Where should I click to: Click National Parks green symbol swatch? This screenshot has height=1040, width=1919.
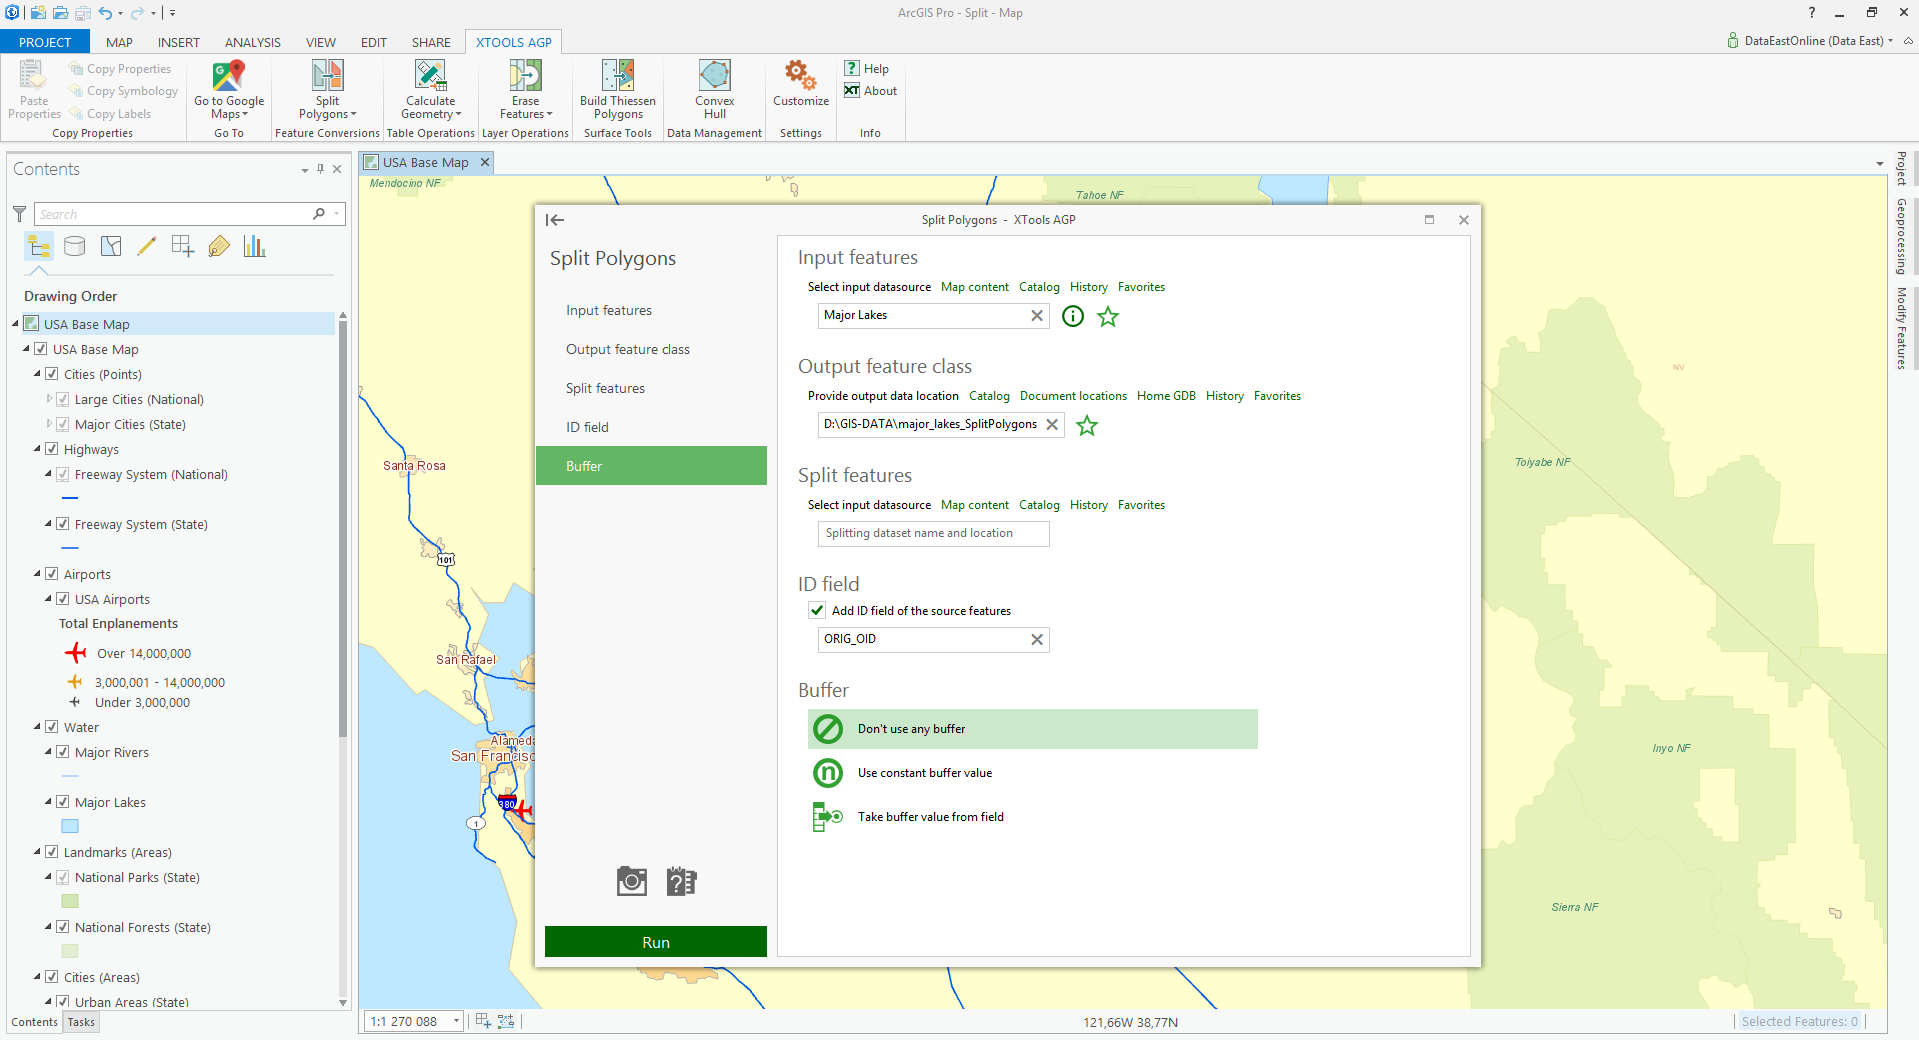[x=70, y=901]
